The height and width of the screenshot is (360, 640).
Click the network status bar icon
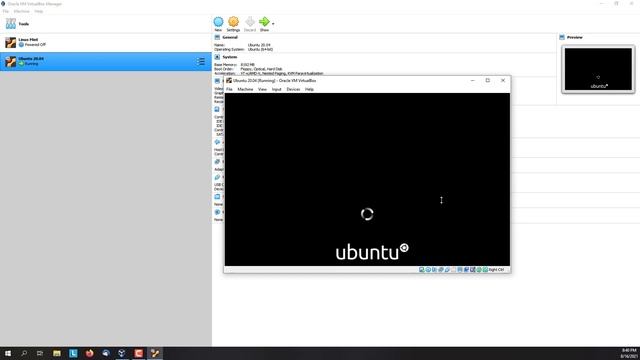(x=441, y=270)
